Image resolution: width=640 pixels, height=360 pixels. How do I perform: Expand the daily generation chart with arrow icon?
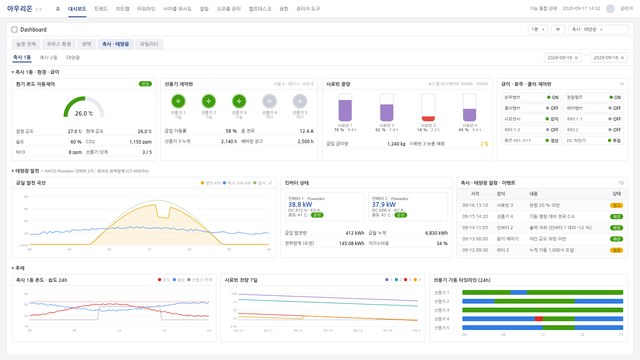click(x=270, y=183)
